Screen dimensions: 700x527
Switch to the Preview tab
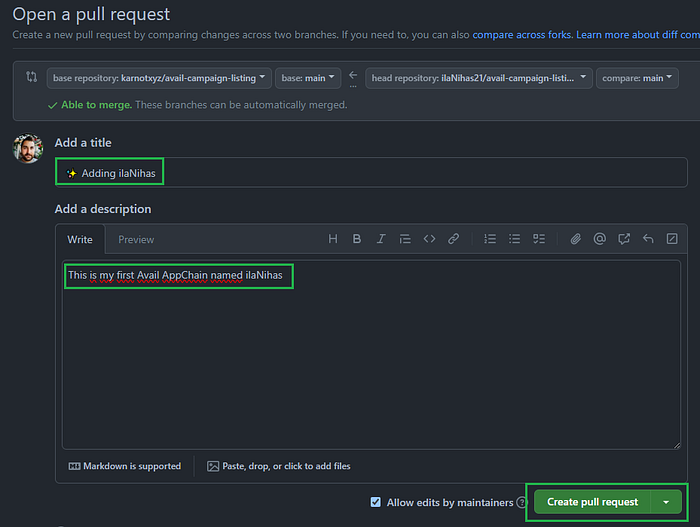click(136, 239)
